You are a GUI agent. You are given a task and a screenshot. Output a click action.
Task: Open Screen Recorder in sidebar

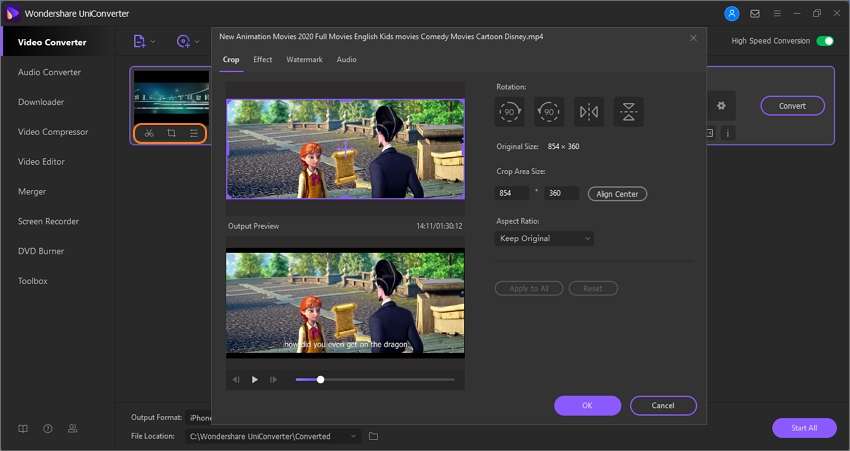(48, 221)
